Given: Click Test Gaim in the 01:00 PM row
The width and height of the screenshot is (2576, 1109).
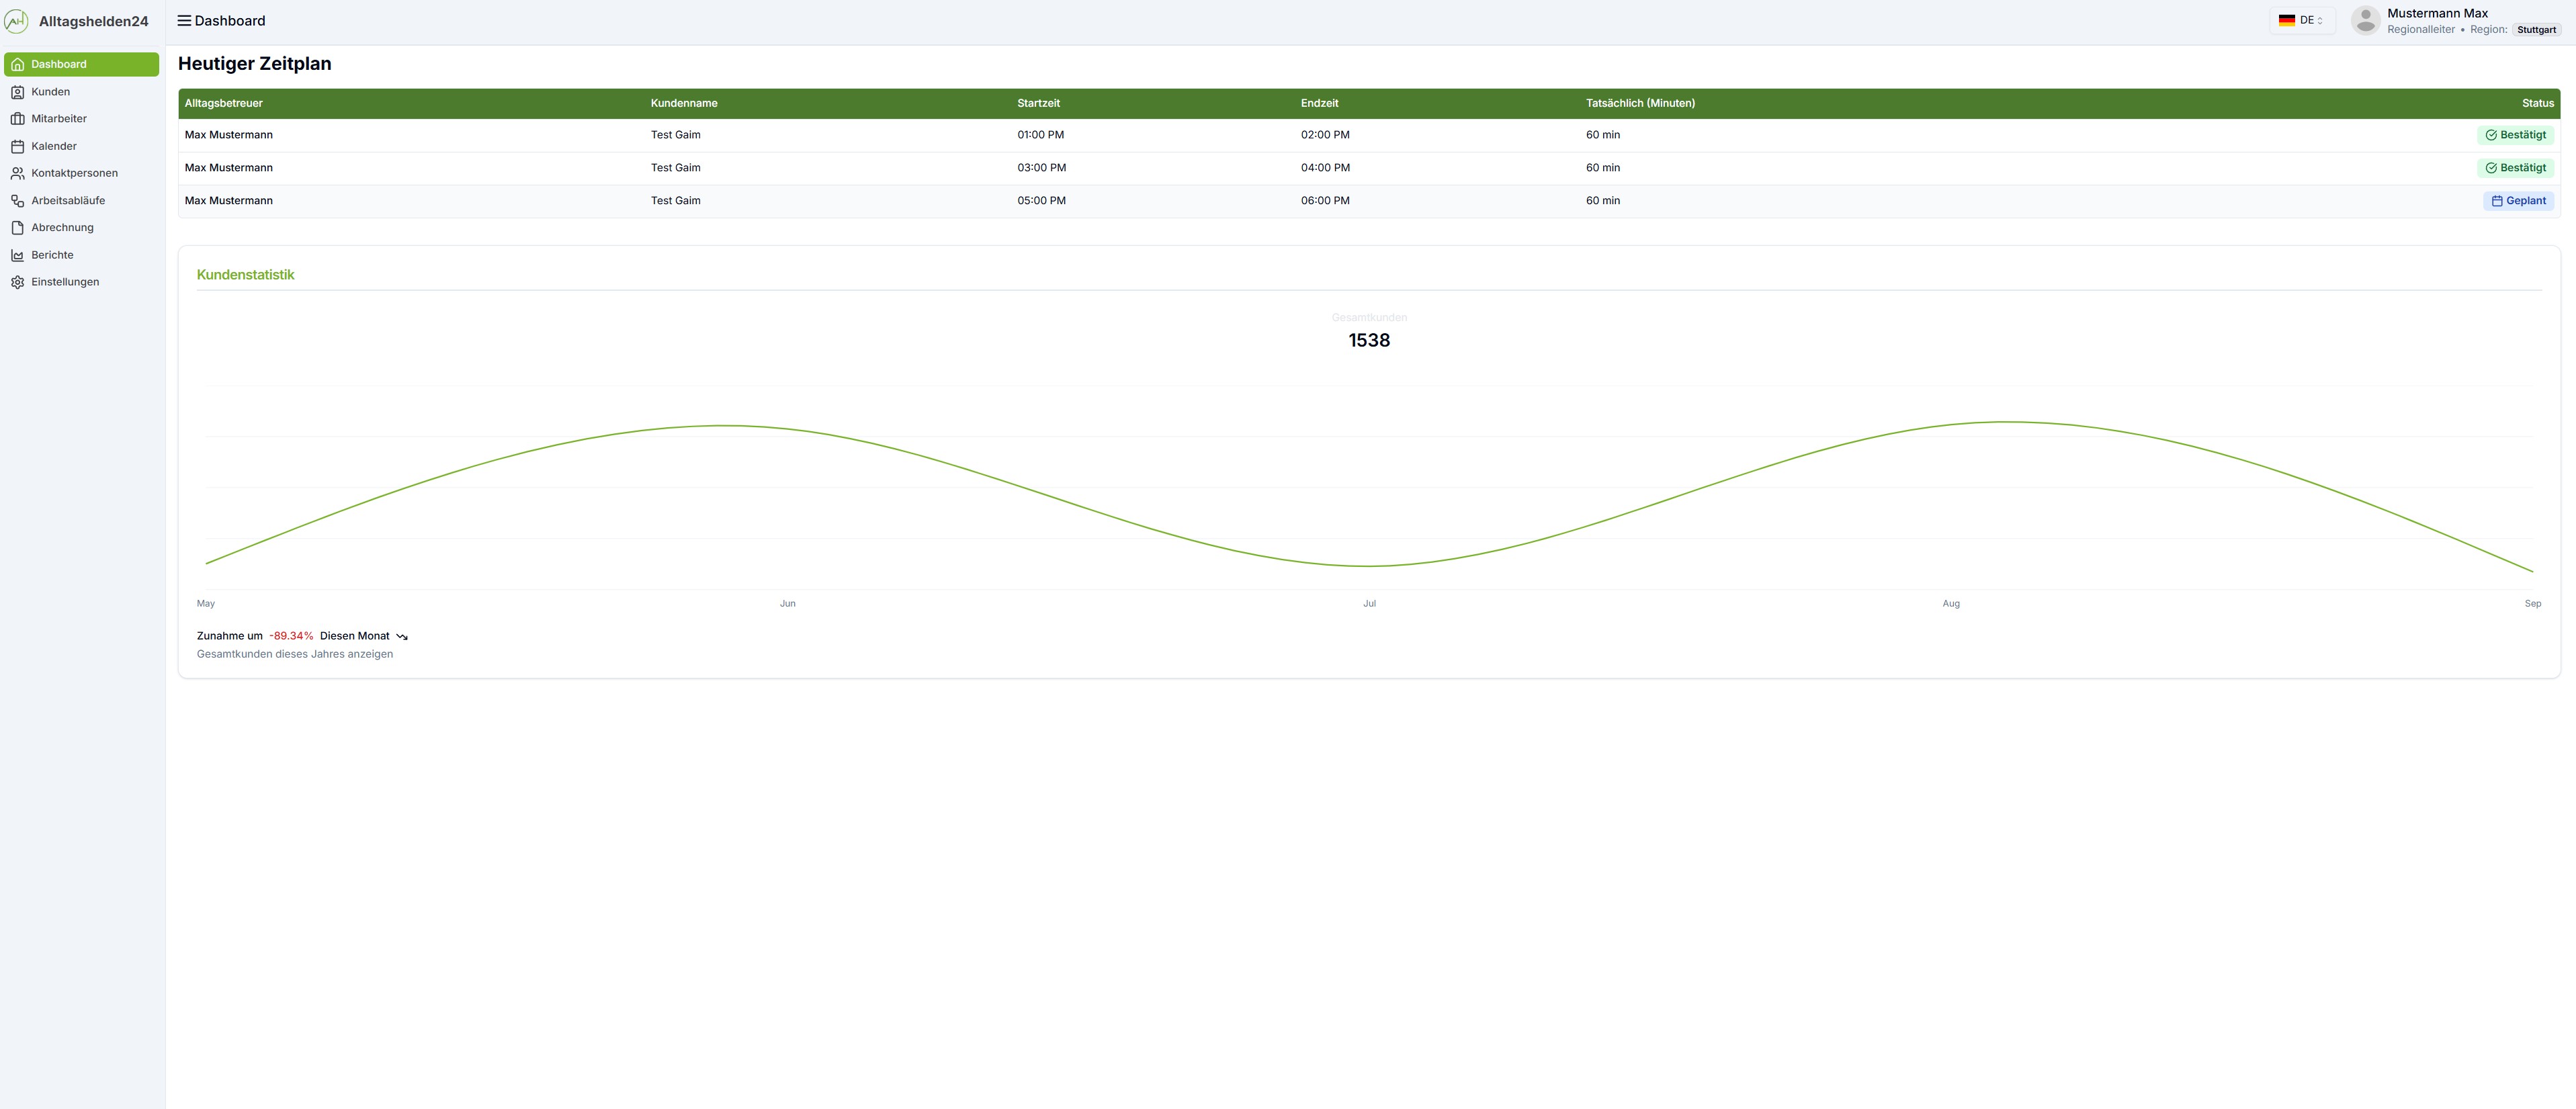Looking at the screenshot, I should pyautogui.click(x=676, y=135).
